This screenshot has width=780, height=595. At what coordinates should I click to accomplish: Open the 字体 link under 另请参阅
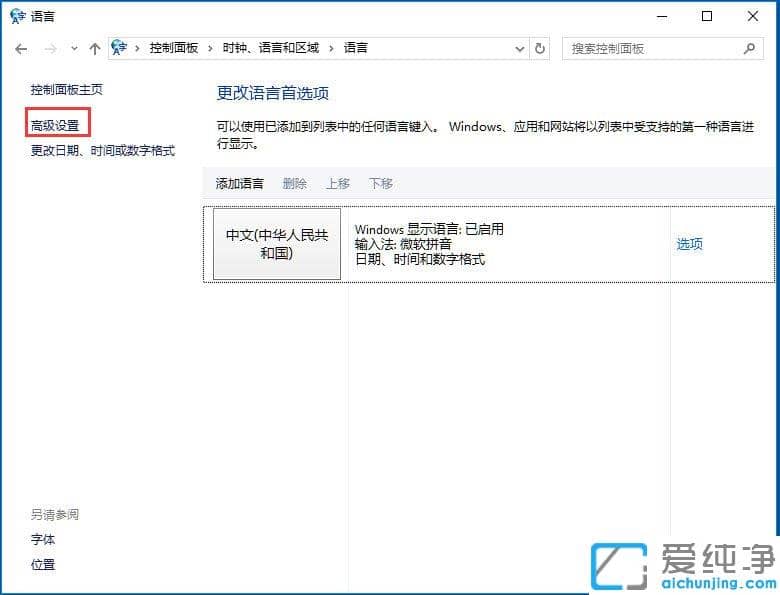click(x=43, y=540)
